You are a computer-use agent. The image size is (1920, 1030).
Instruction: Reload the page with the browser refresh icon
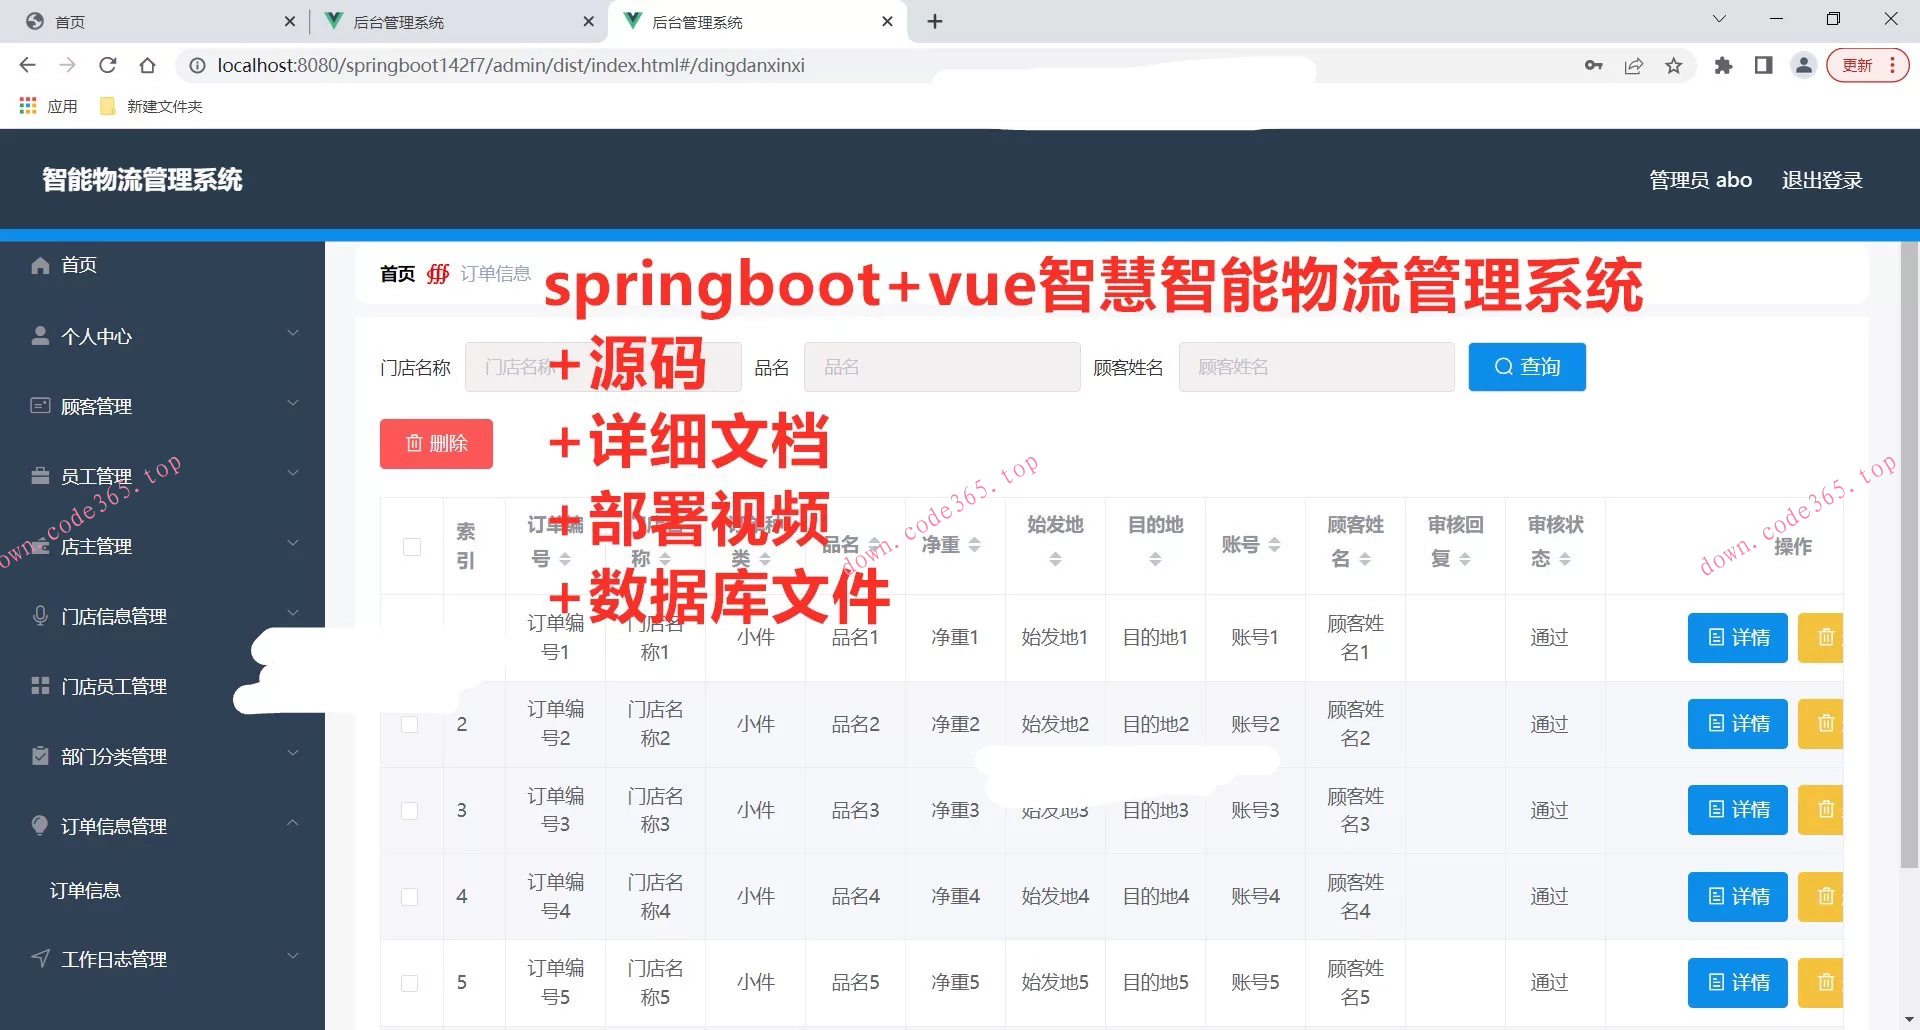tap(108, 66)
